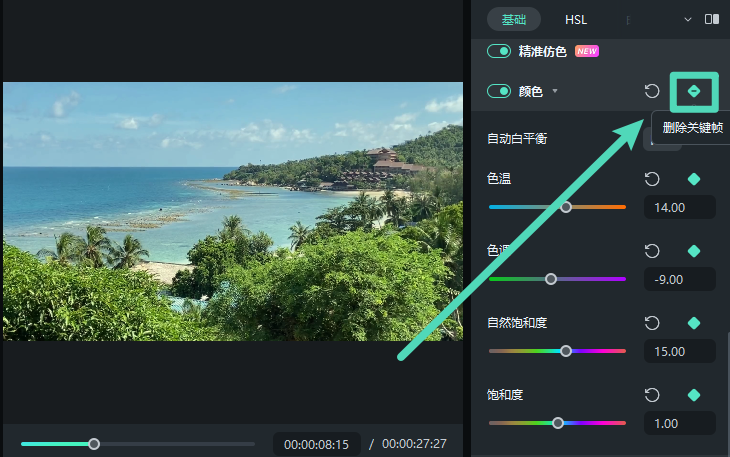Toggle the before/after comparison view icon
The image size is (730, 457).
coord(712,19)
